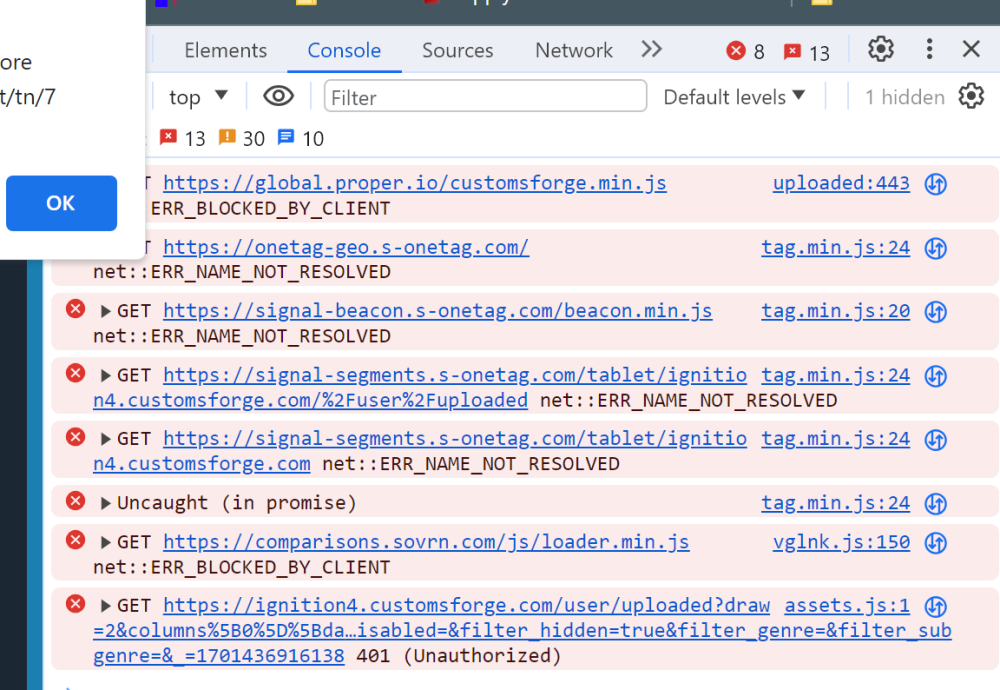Switch to the Network tab
Screen dimensions: 1000x690
573,50
